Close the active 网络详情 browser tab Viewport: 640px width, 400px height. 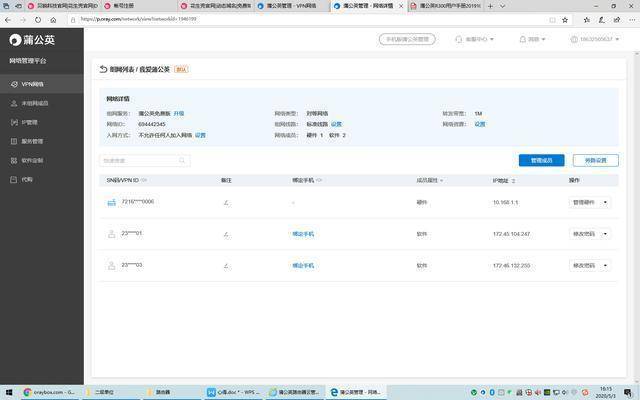(401, 6)
